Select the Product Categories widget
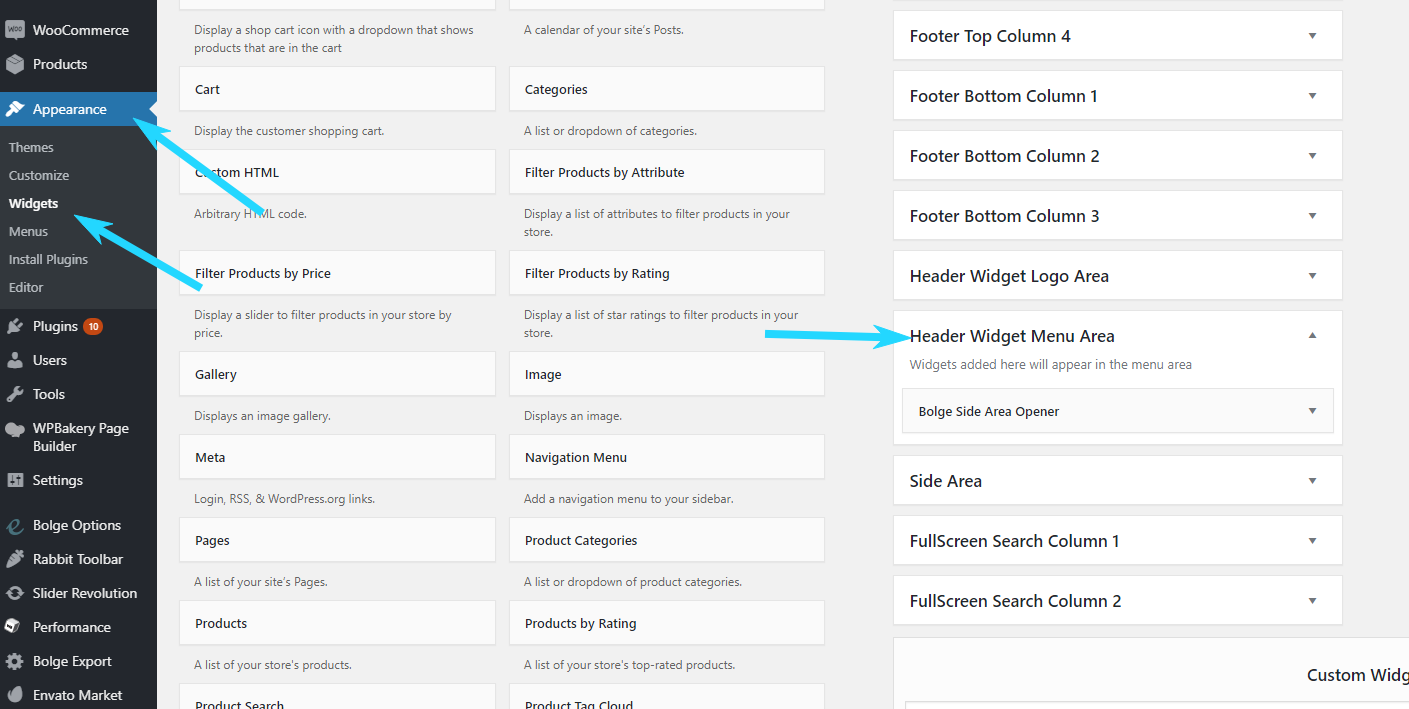Screen dimensions: 1409x709 667,540
